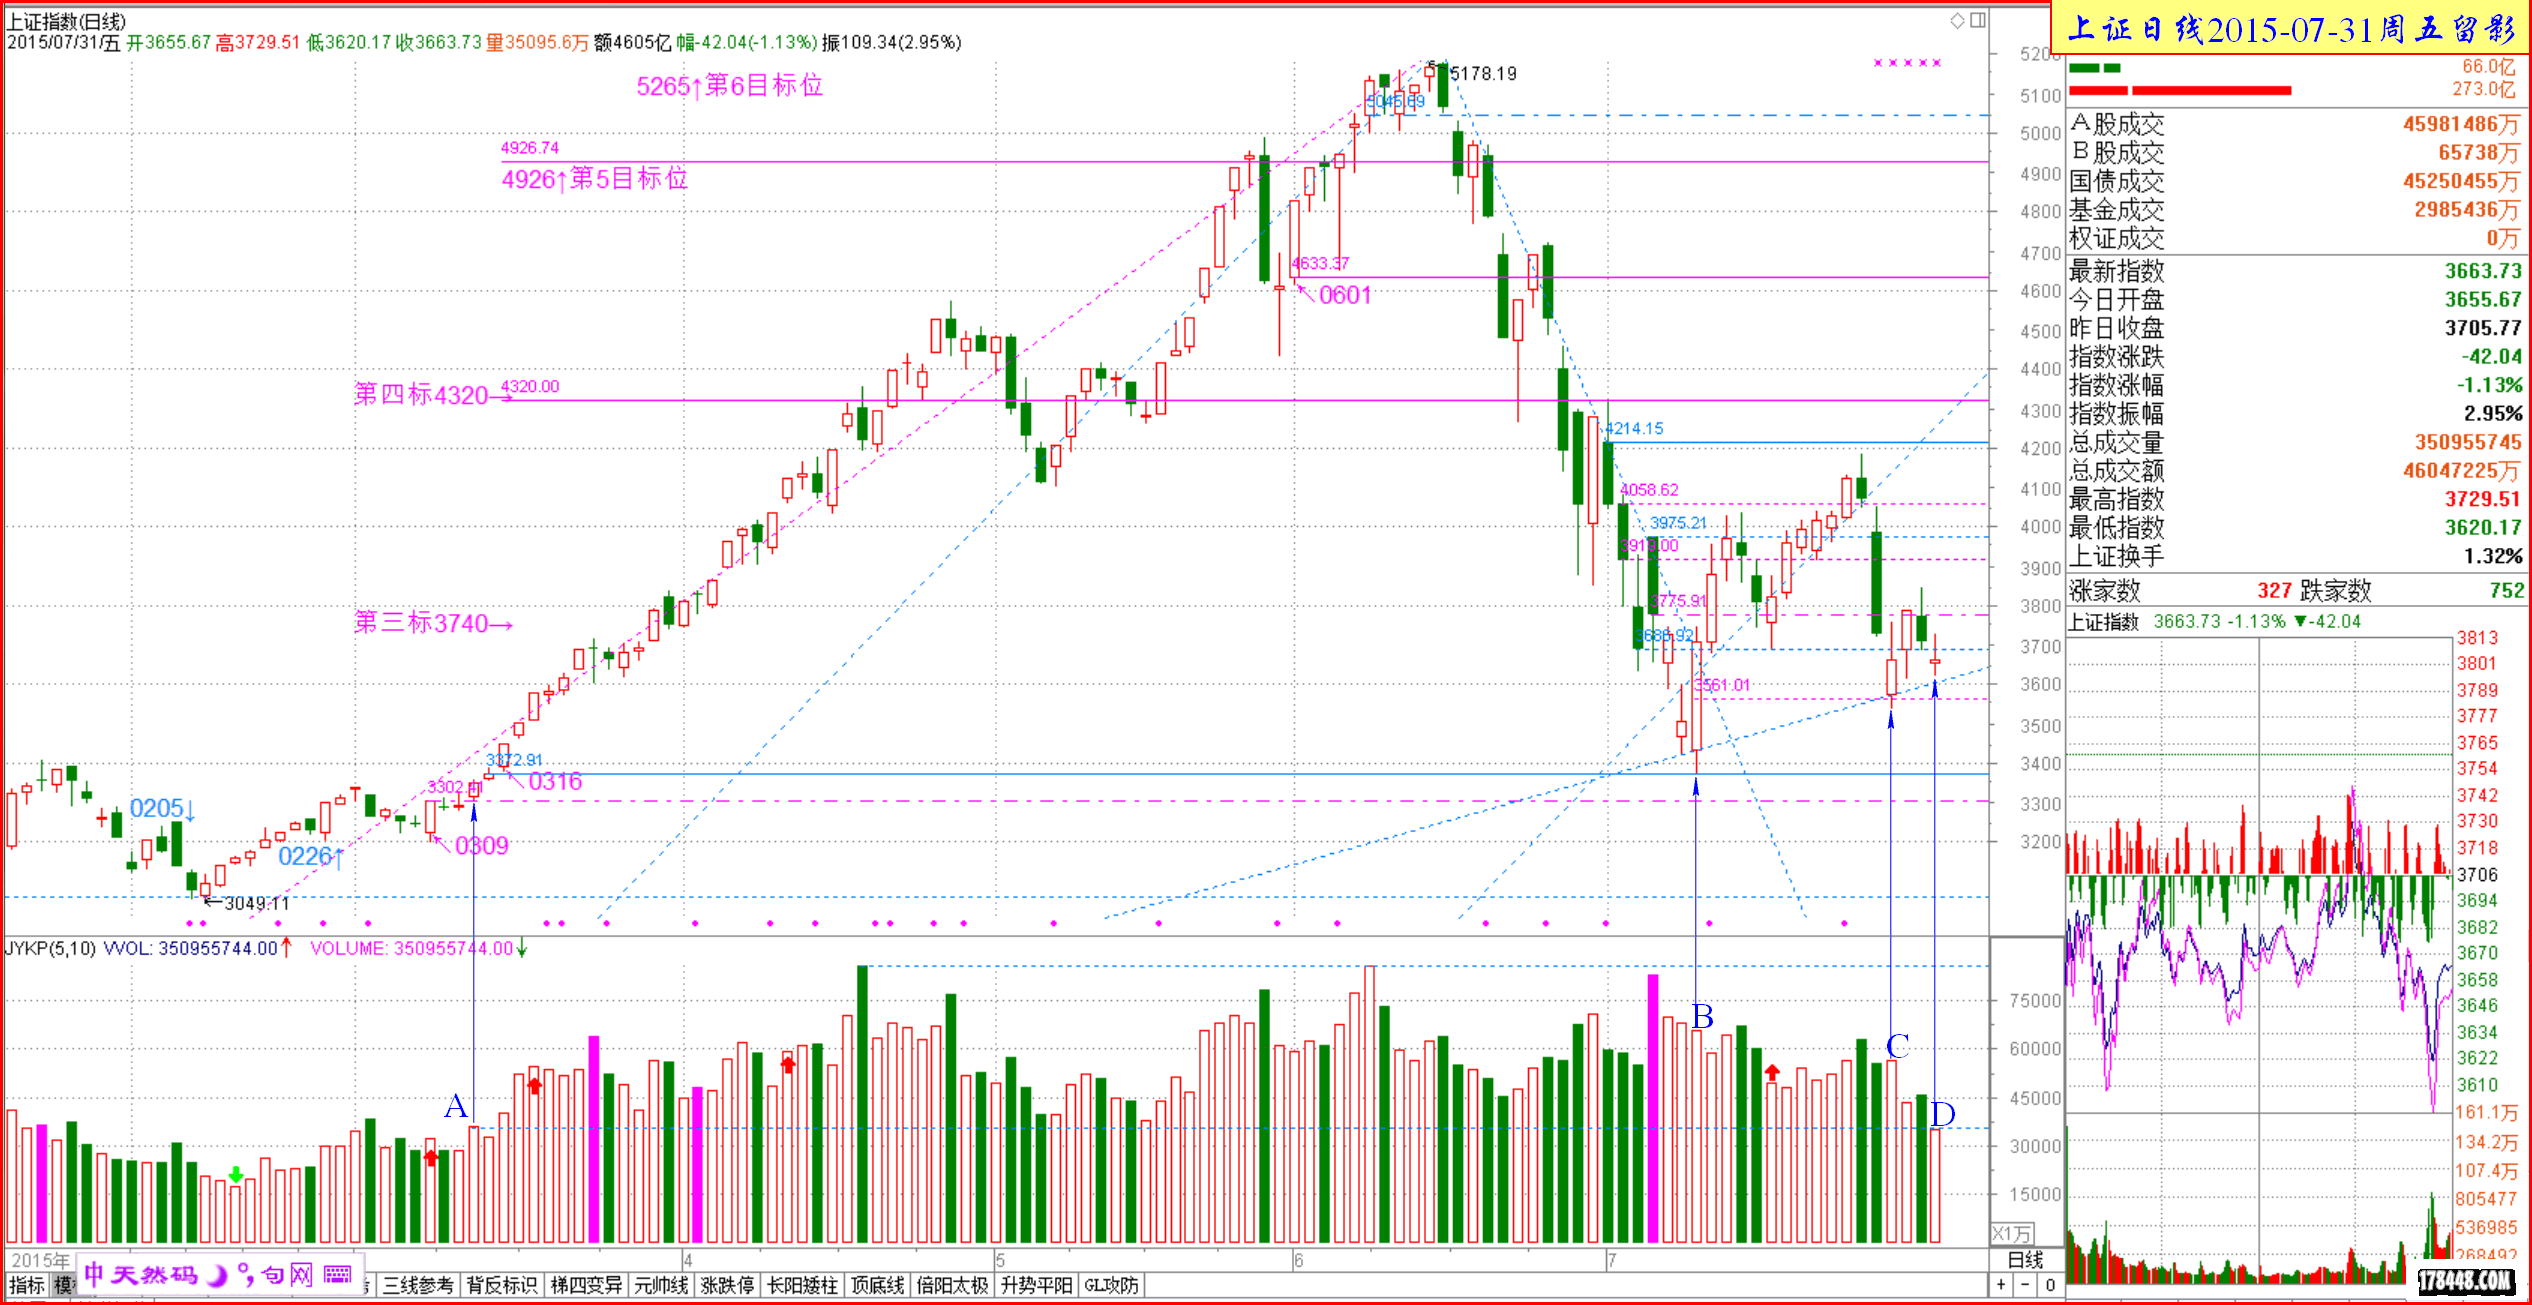Click the 最高指数 row
Image resolution: width=2532 pixels, height=1305 pixels.
click(2294, 499)
